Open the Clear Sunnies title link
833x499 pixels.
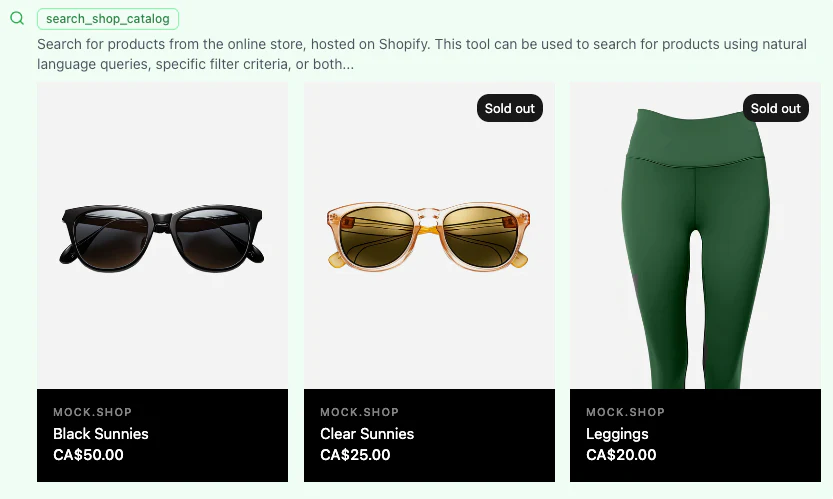tap(367, 434)
